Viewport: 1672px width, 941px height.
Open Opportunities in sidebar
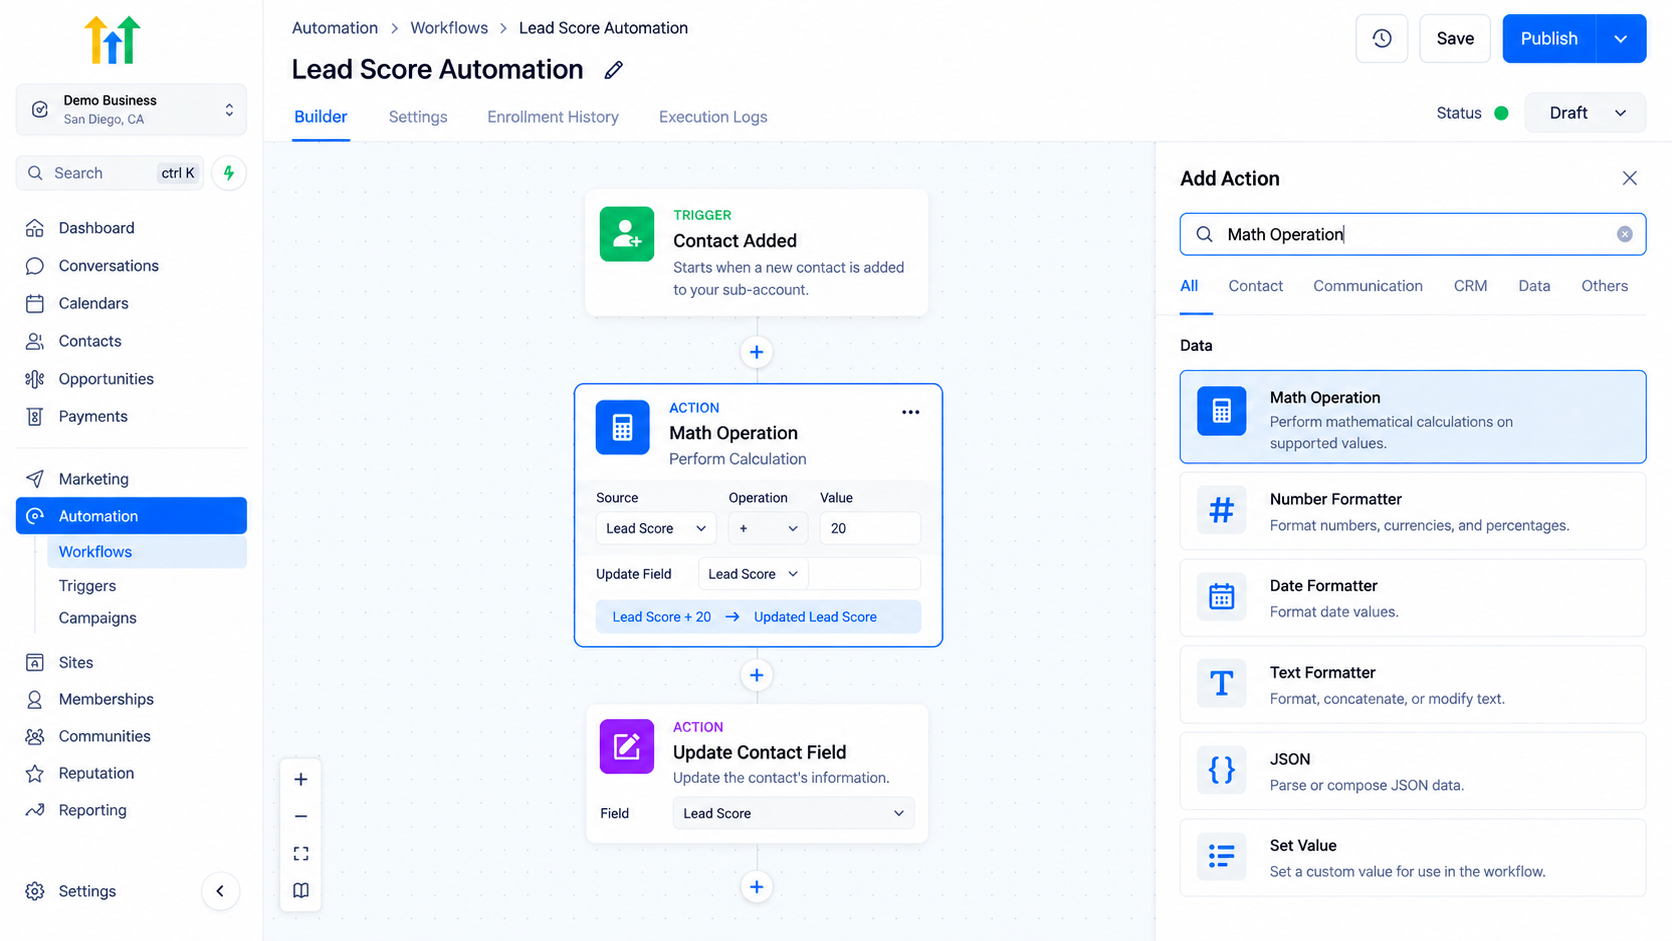point(106,379)
